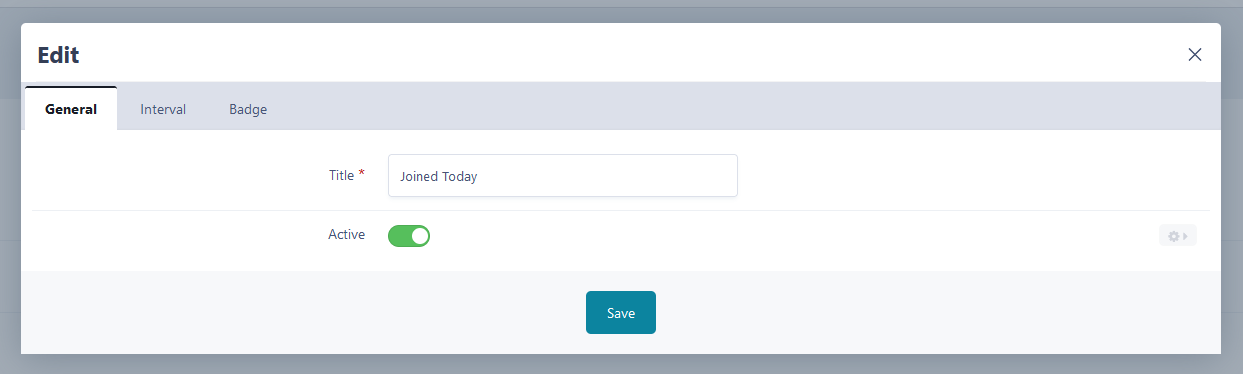Click the white knob on the Active toggle

[419, 236]
